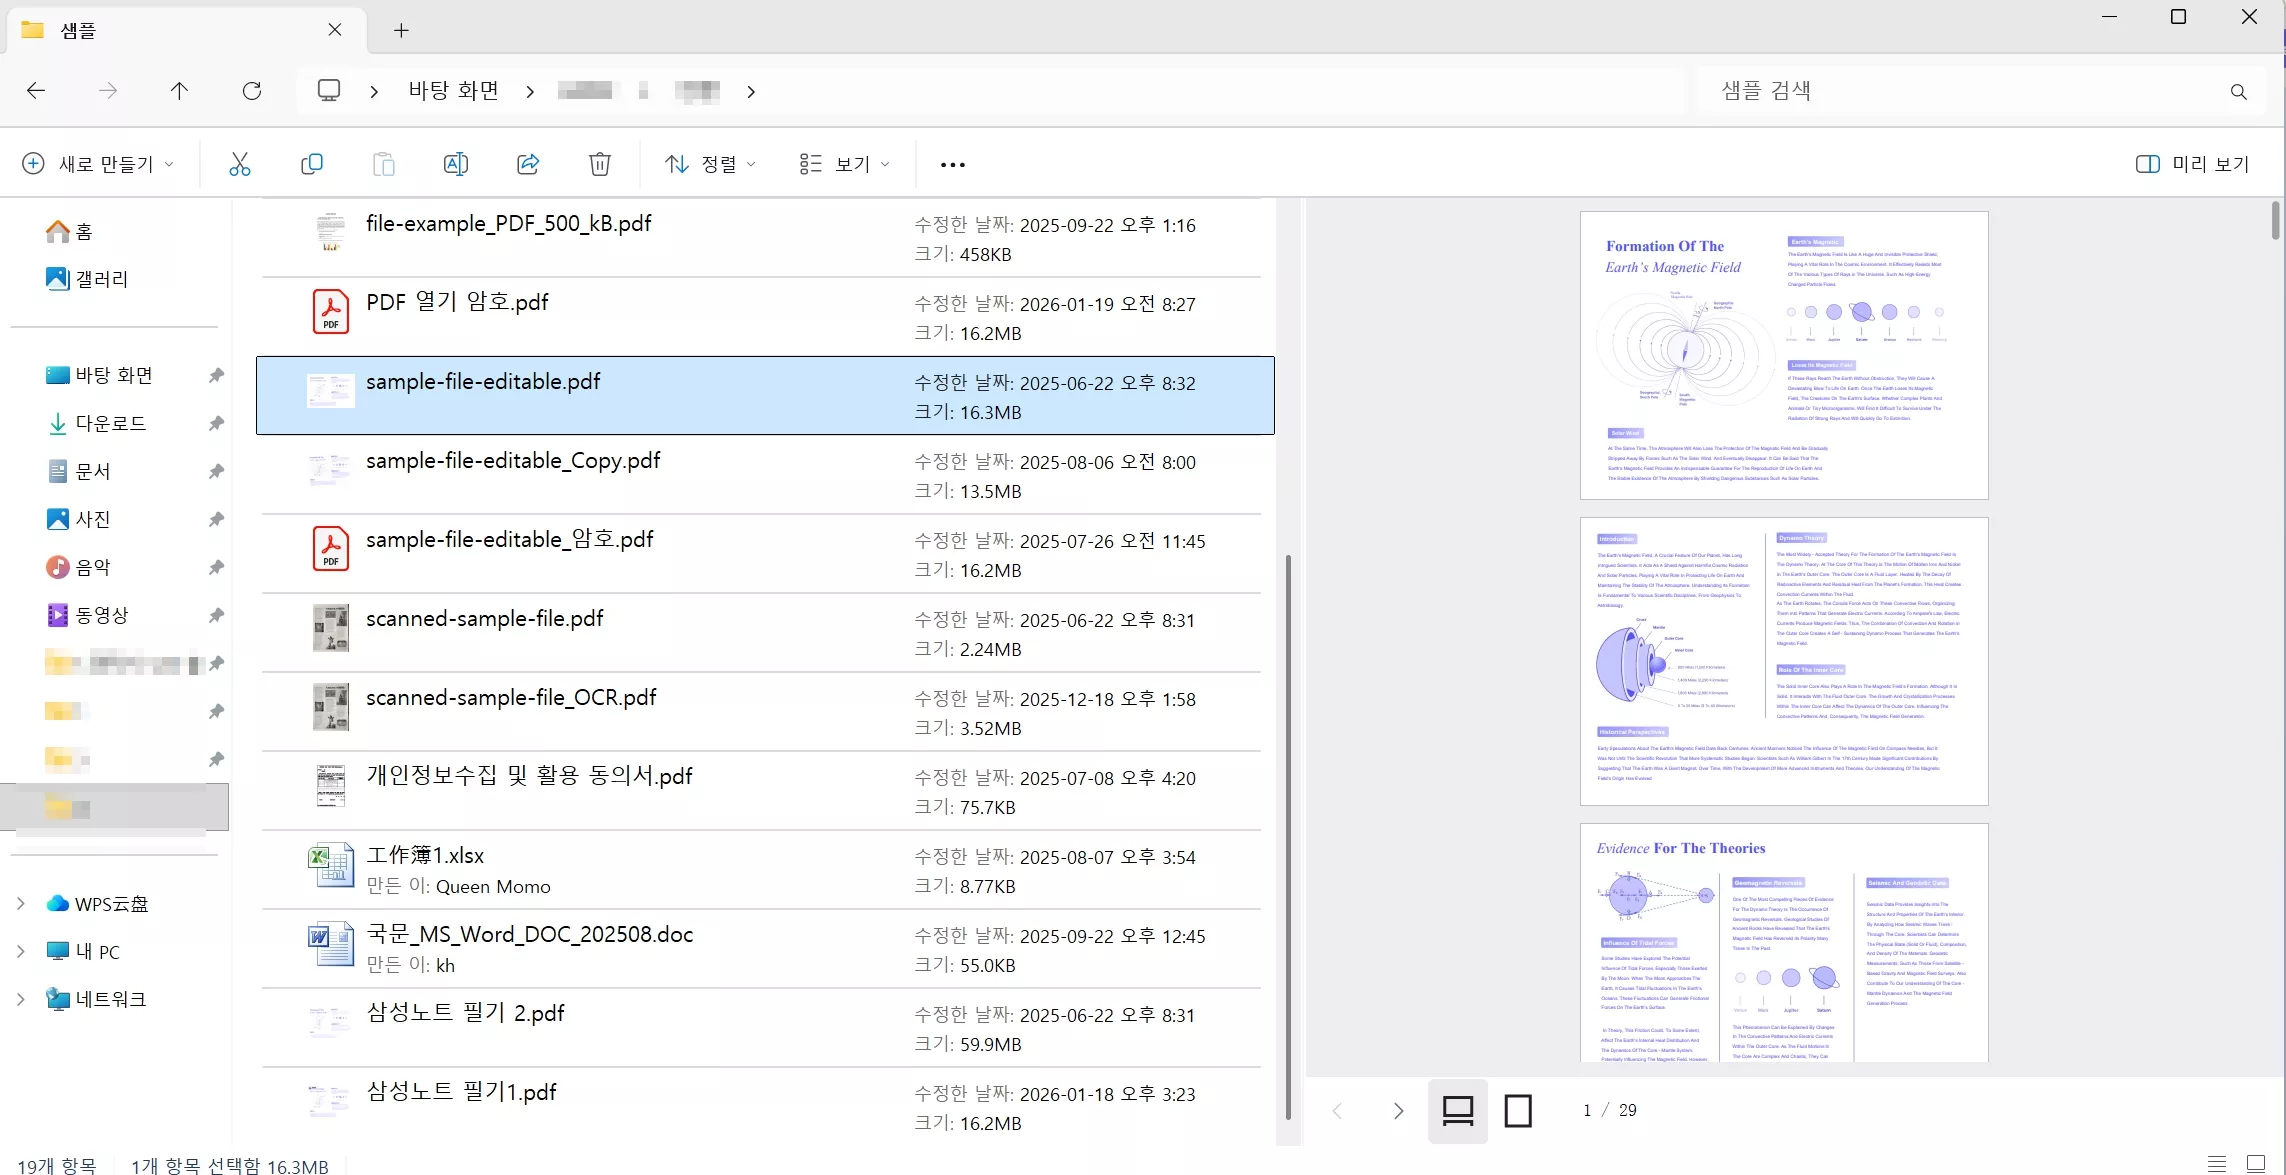The width and height of the screenshot is (2286, 1175).
Task: Switch preview to single page view
Action: point(1518,1110)
